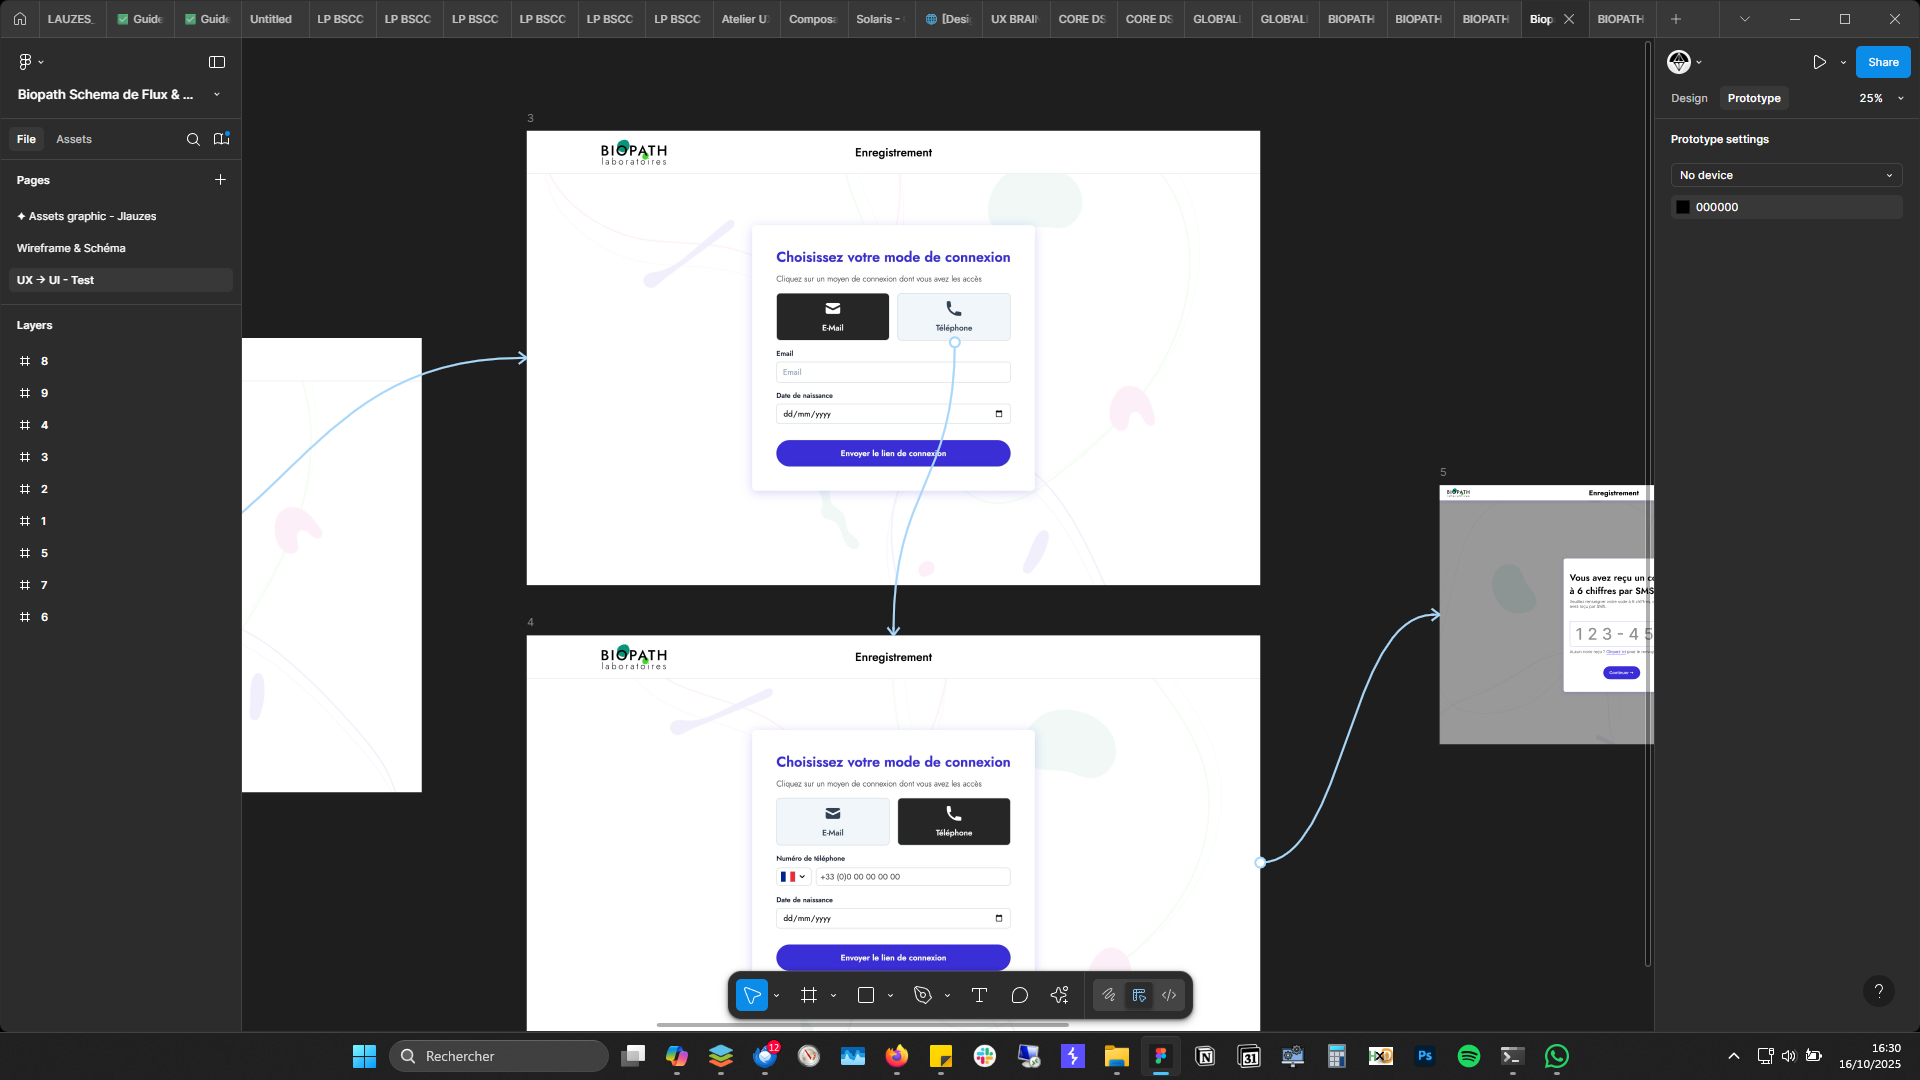Select the Frame tool in toolbar

[x=809, y=995]
